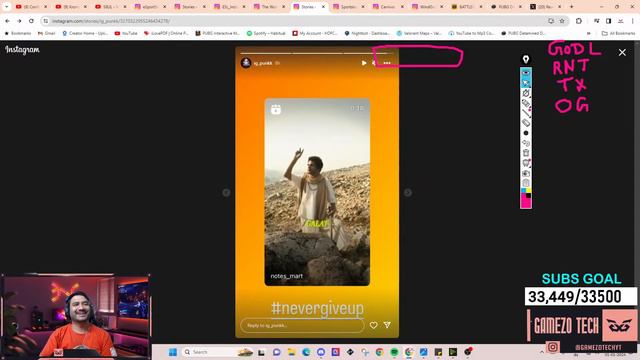Open Spotify from the taskbar
The image size is (640, 360).
coord(394,352)
